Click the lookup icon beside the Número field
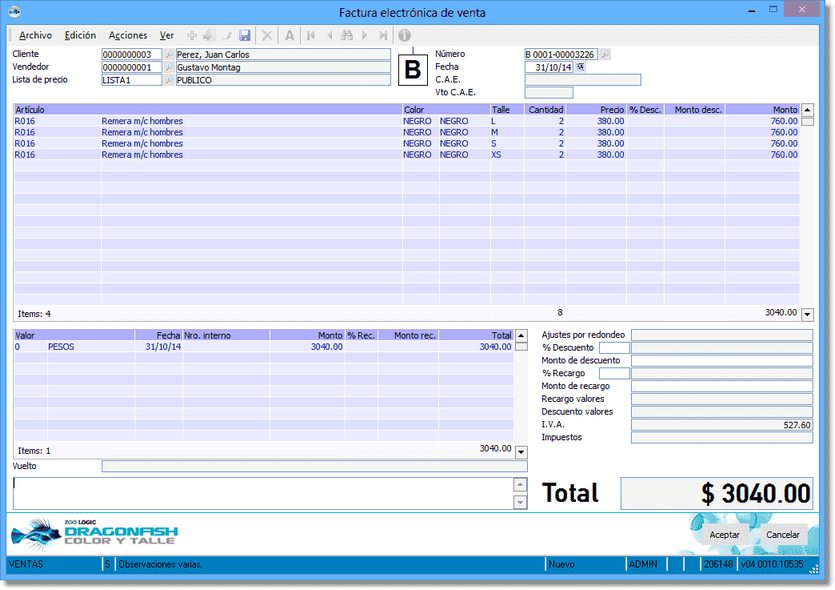835x590 pixels. (605, 54)
